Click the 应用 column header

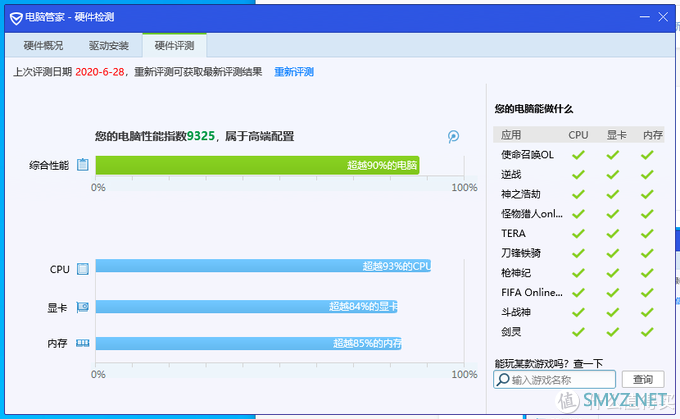(x=511, y=135)
